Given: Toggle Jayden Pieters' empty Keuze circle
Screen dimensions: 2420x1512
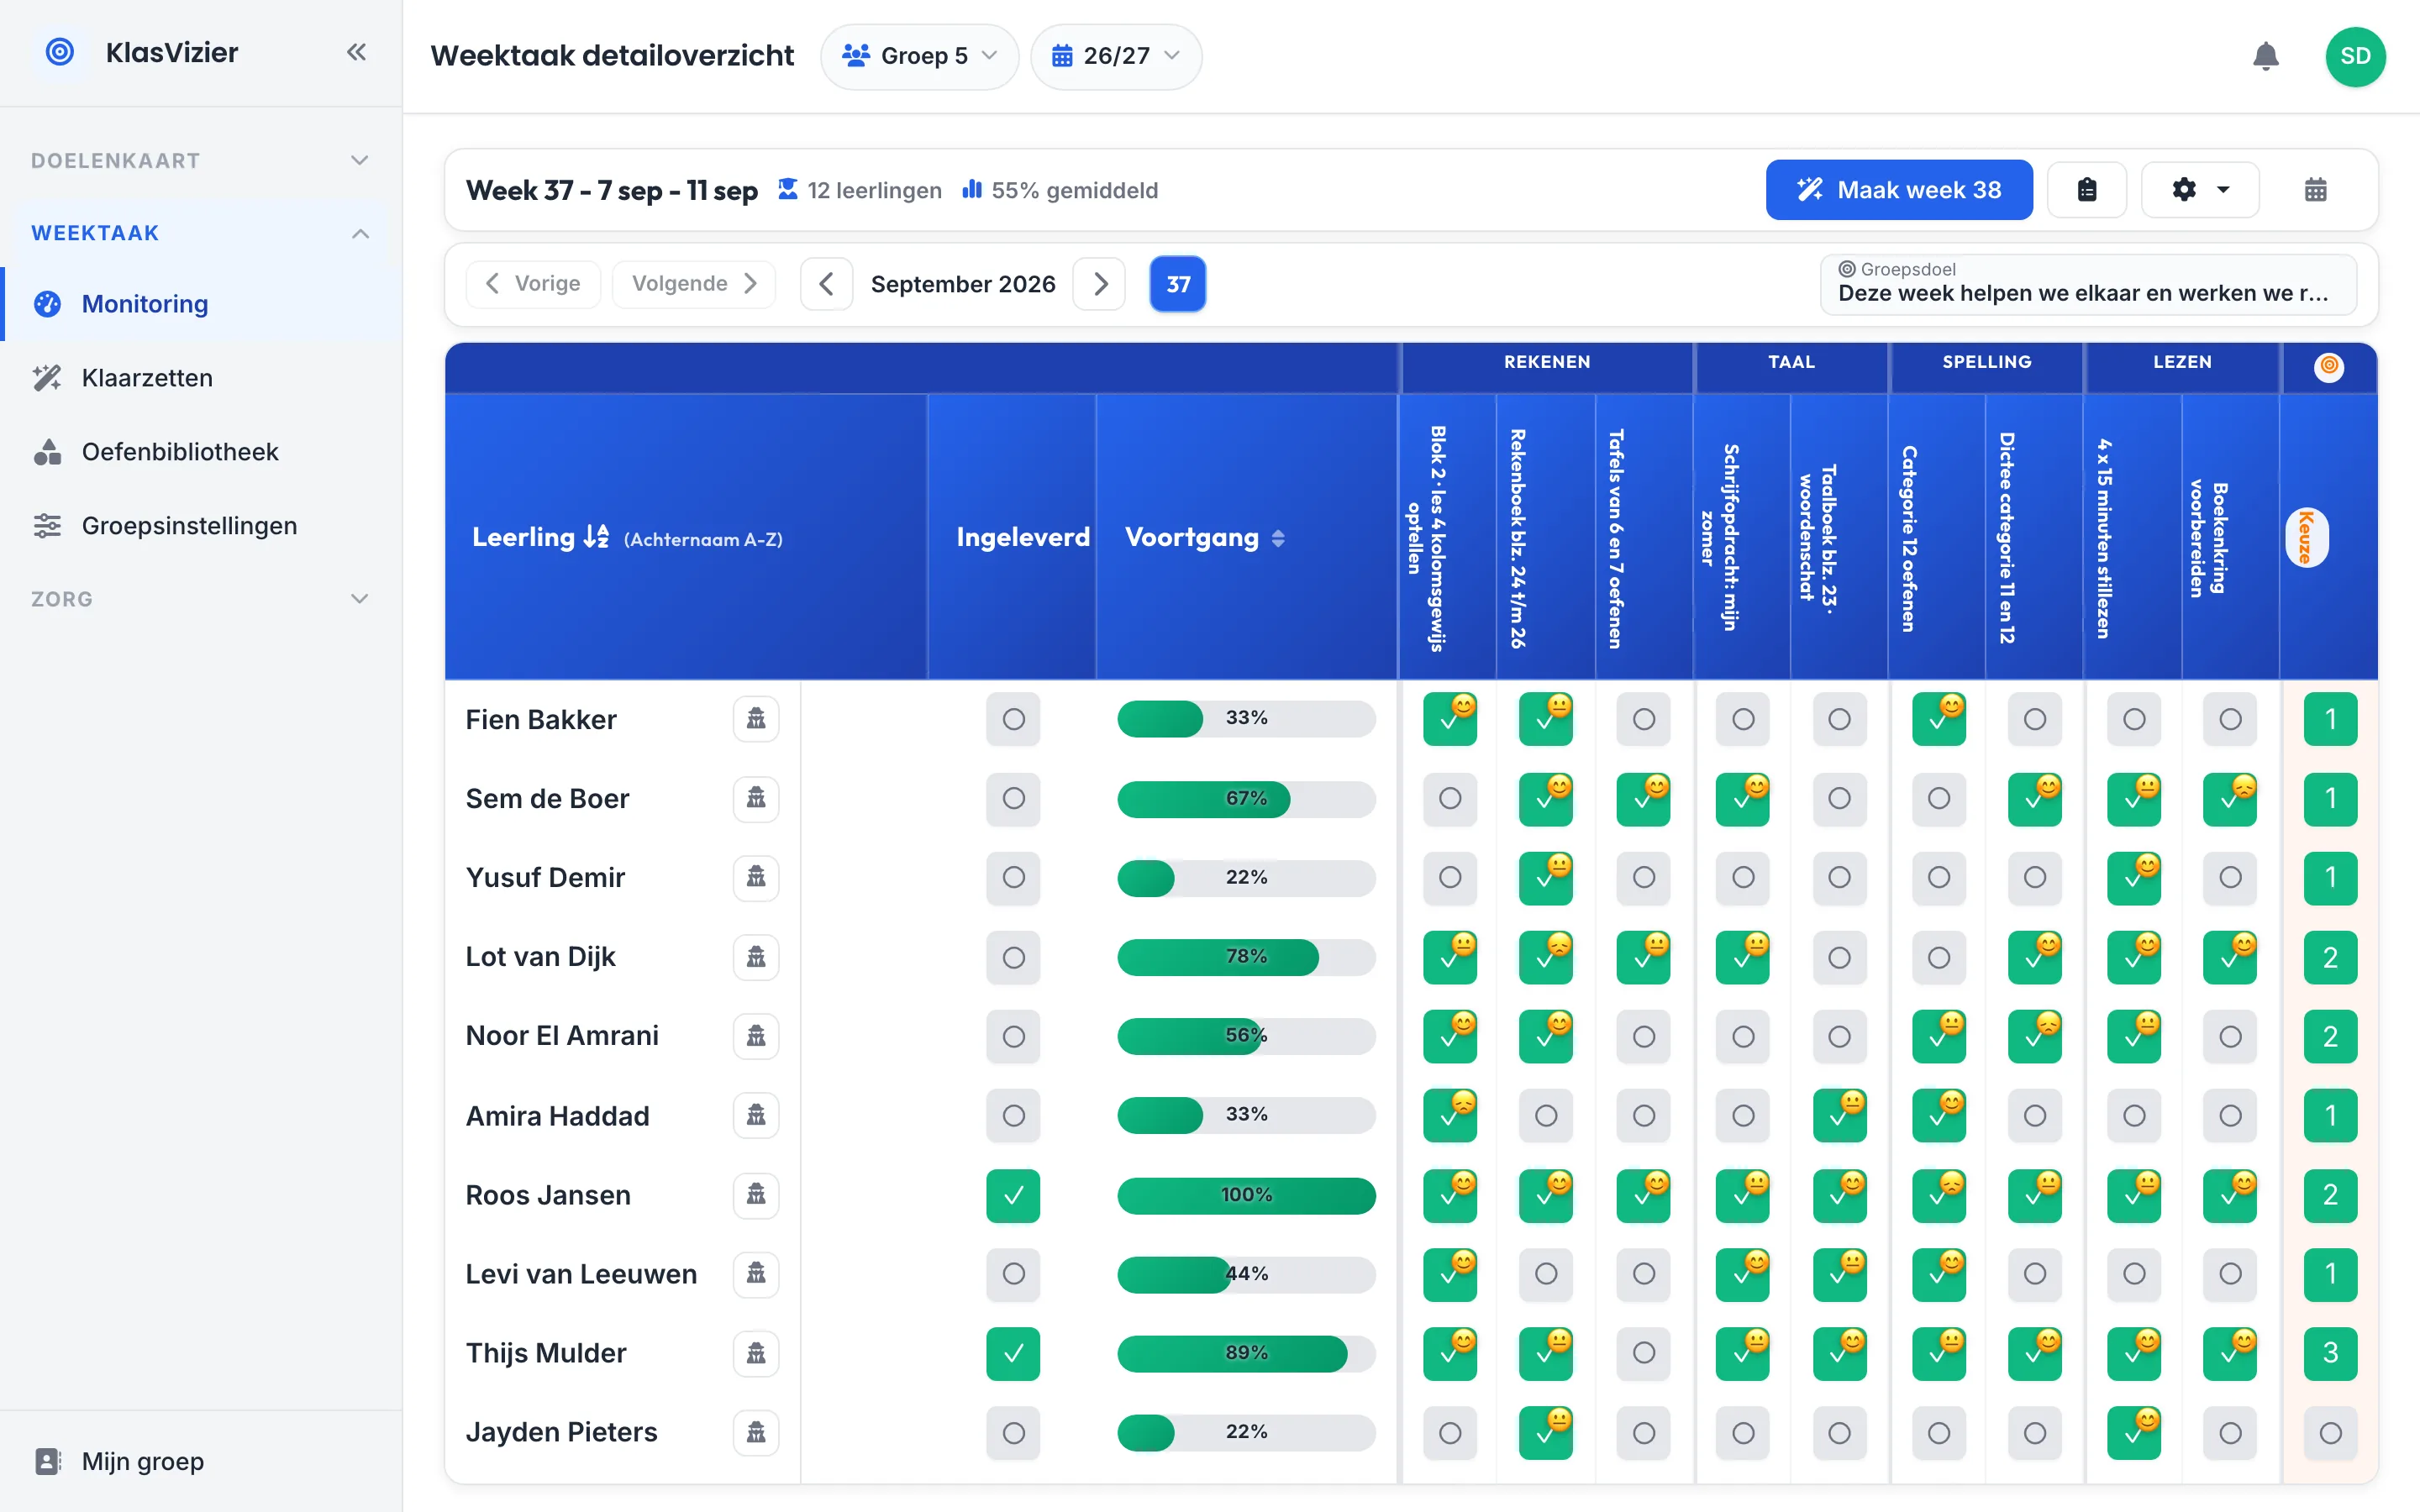Looking at the screenshot, I should (x=2330, y=1433).
